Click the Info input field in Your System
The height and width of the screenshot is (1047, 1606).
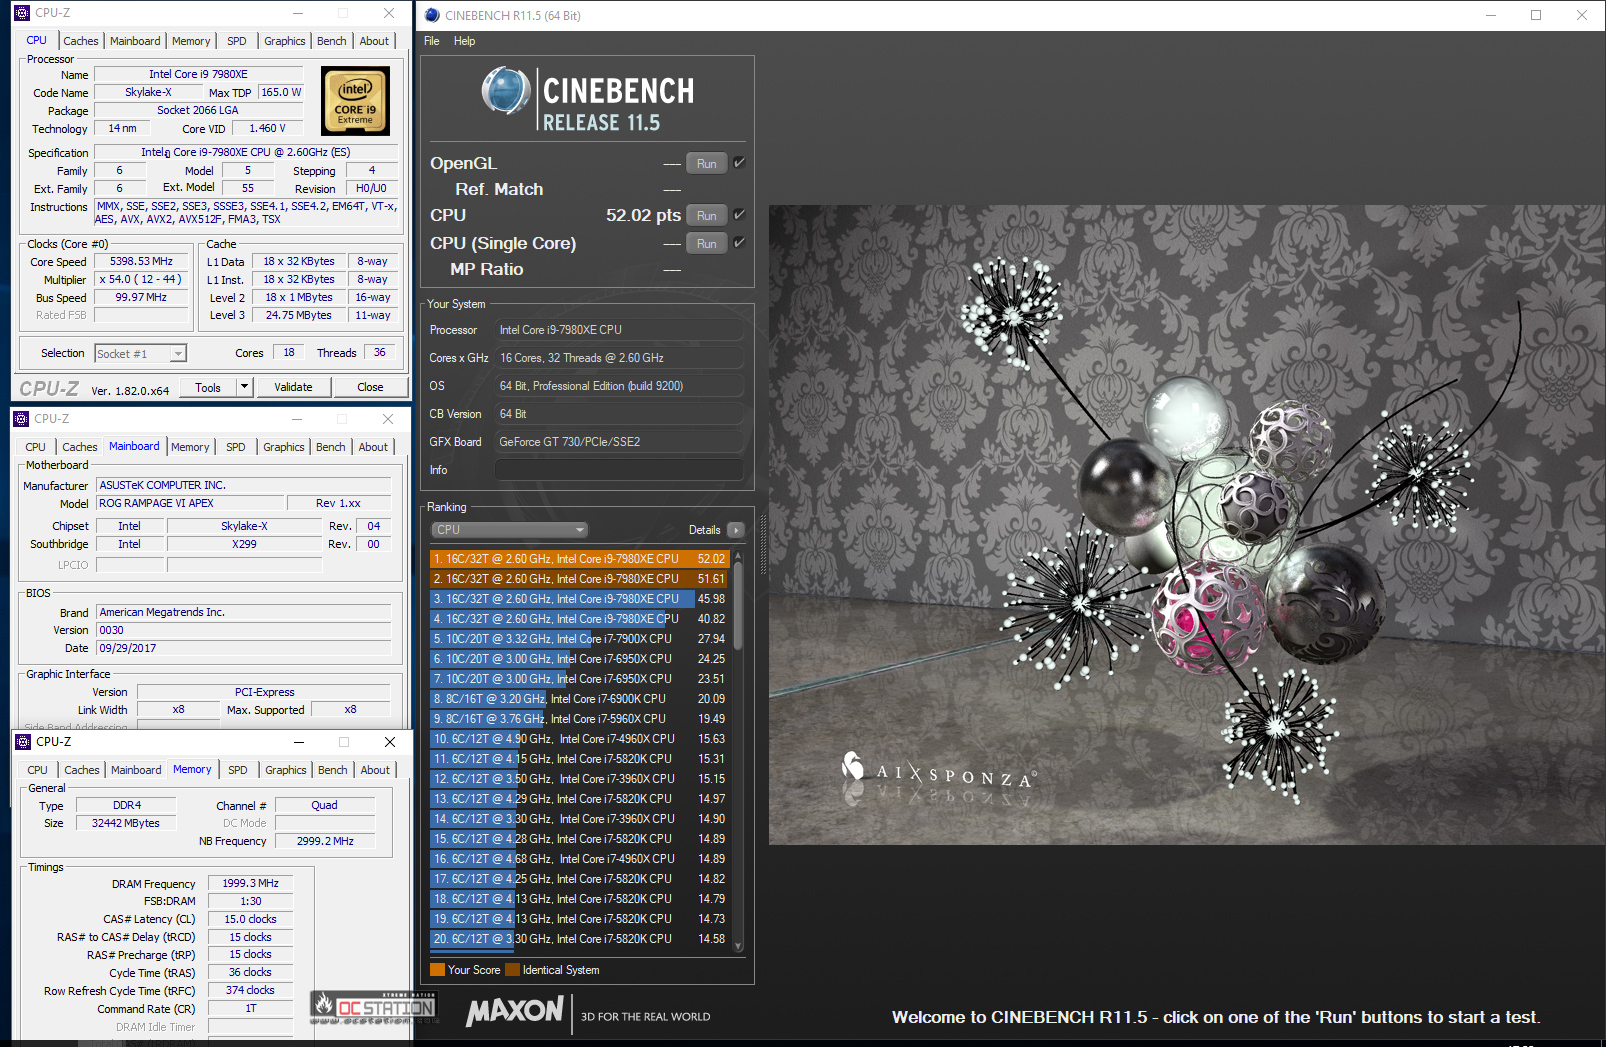tap(619, 470)
